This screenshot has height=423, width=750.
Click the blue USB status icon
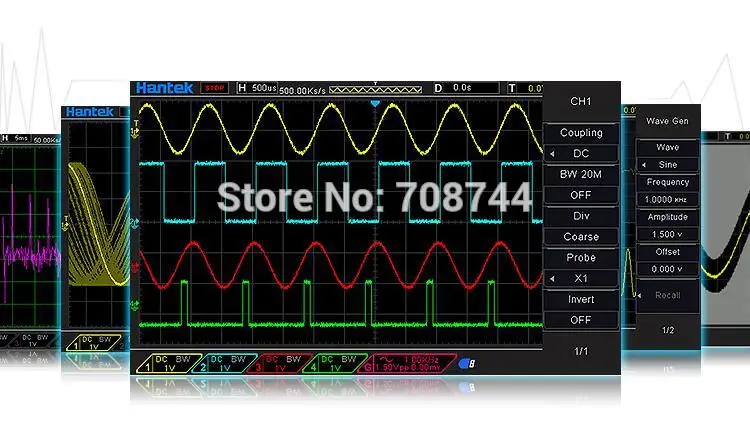(467, 364)
